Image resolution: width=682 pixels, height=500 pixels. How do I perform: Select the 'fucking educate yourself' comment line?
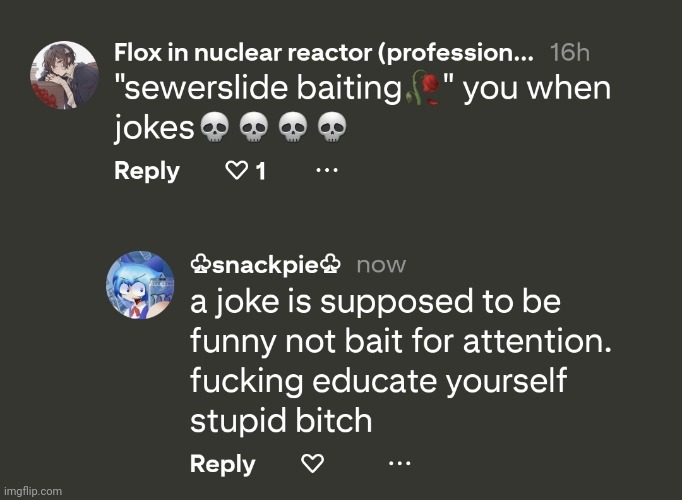point(378,380)
